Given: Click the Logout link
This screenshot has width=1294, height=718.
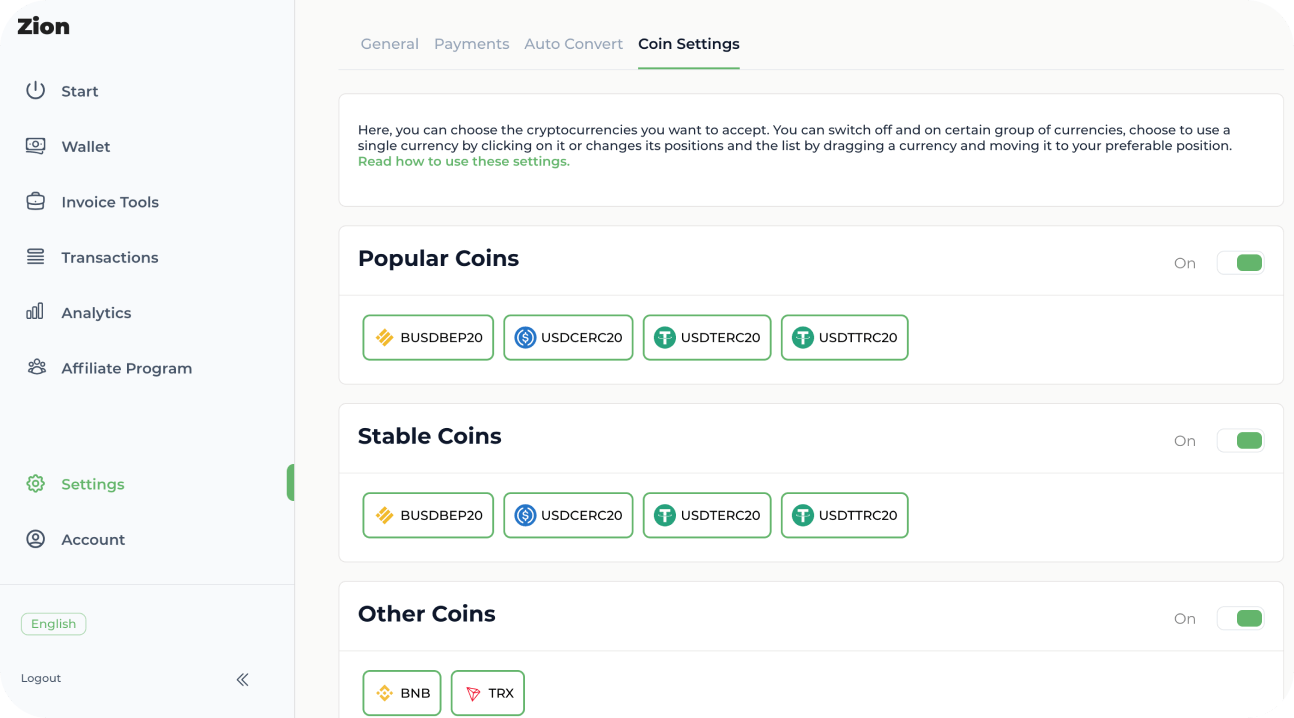Looking at the screenshot, I should [41, 678].
